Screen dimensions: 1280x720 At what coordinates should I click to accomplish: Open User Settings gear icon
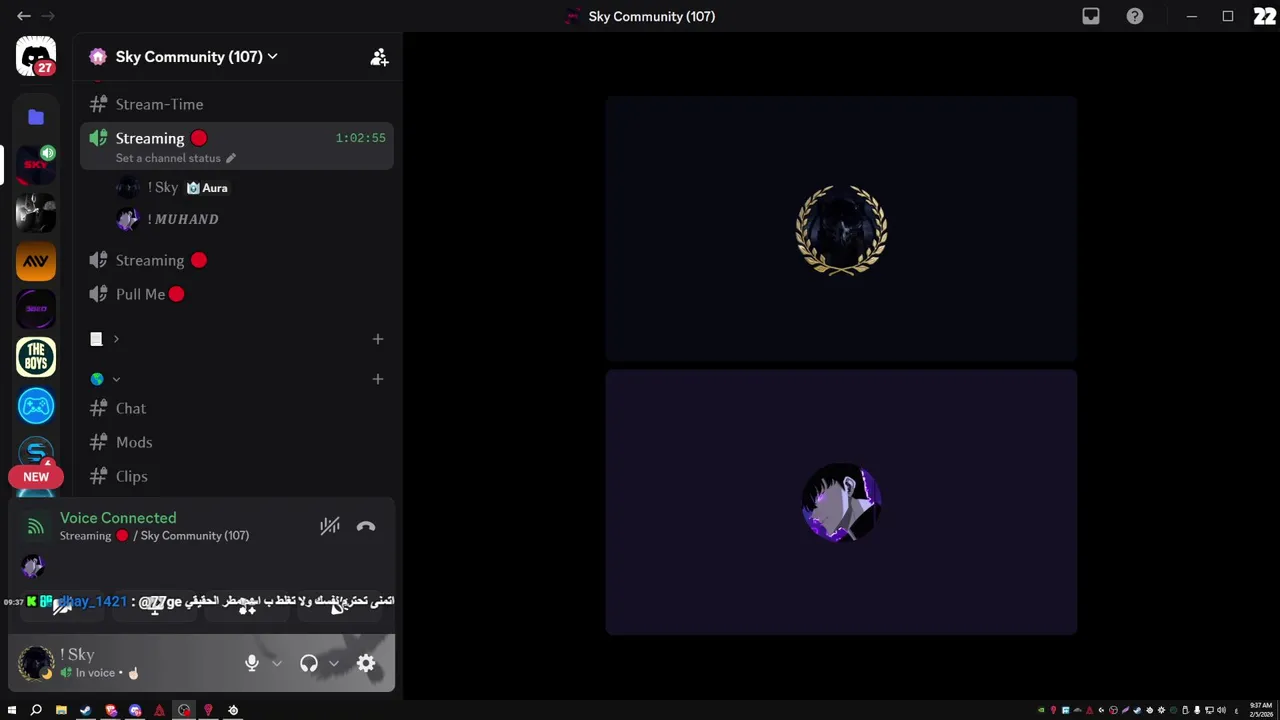click(x=366, y=663)
